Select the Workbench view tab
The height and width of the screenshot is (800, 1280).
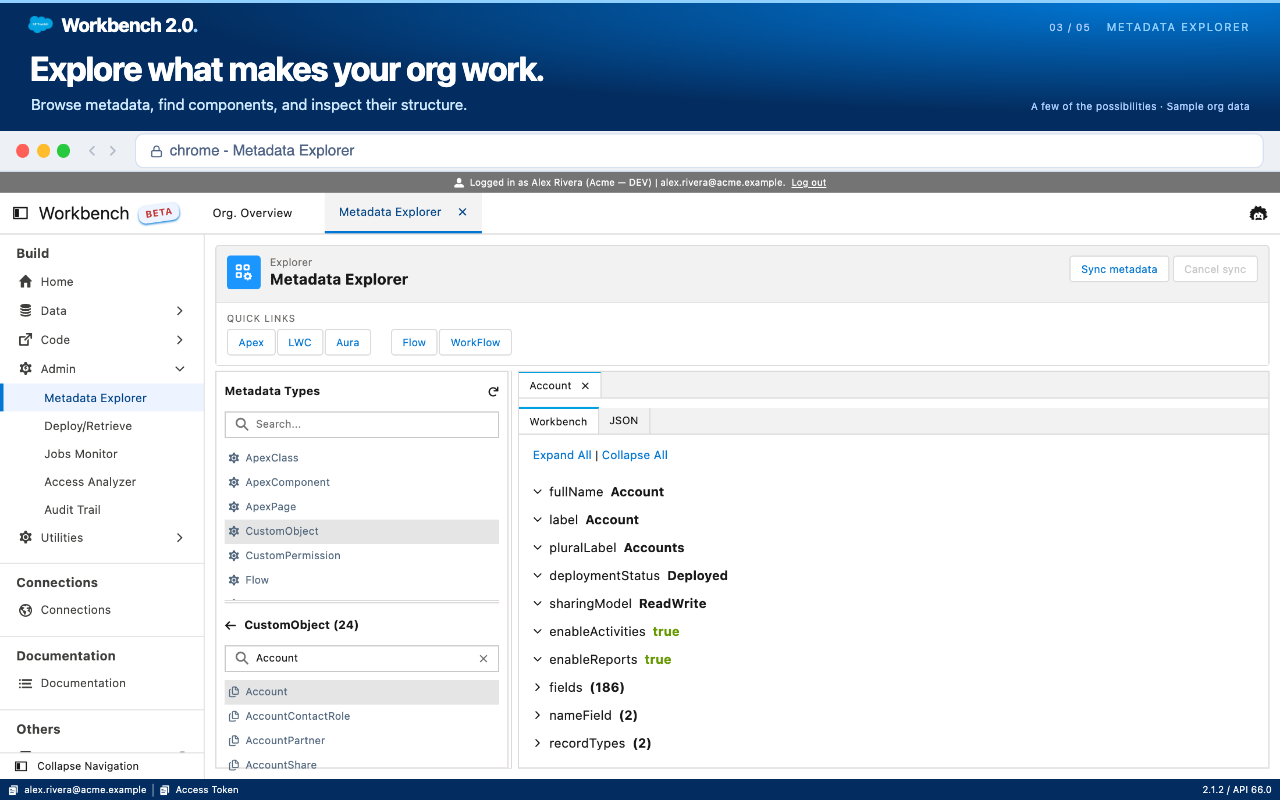click(x=558, y=421)
